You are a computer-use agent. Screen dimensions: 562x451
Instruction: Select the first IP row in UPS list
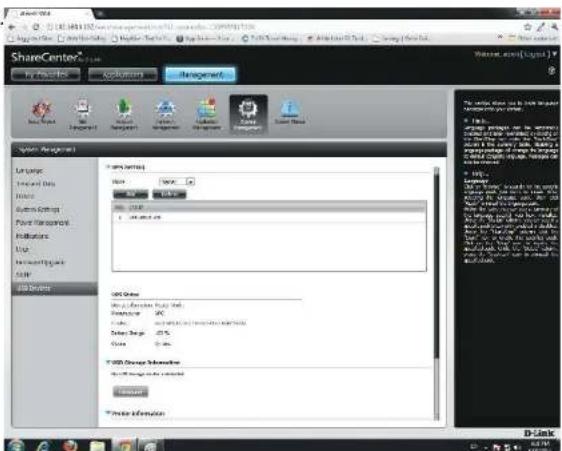269,218
